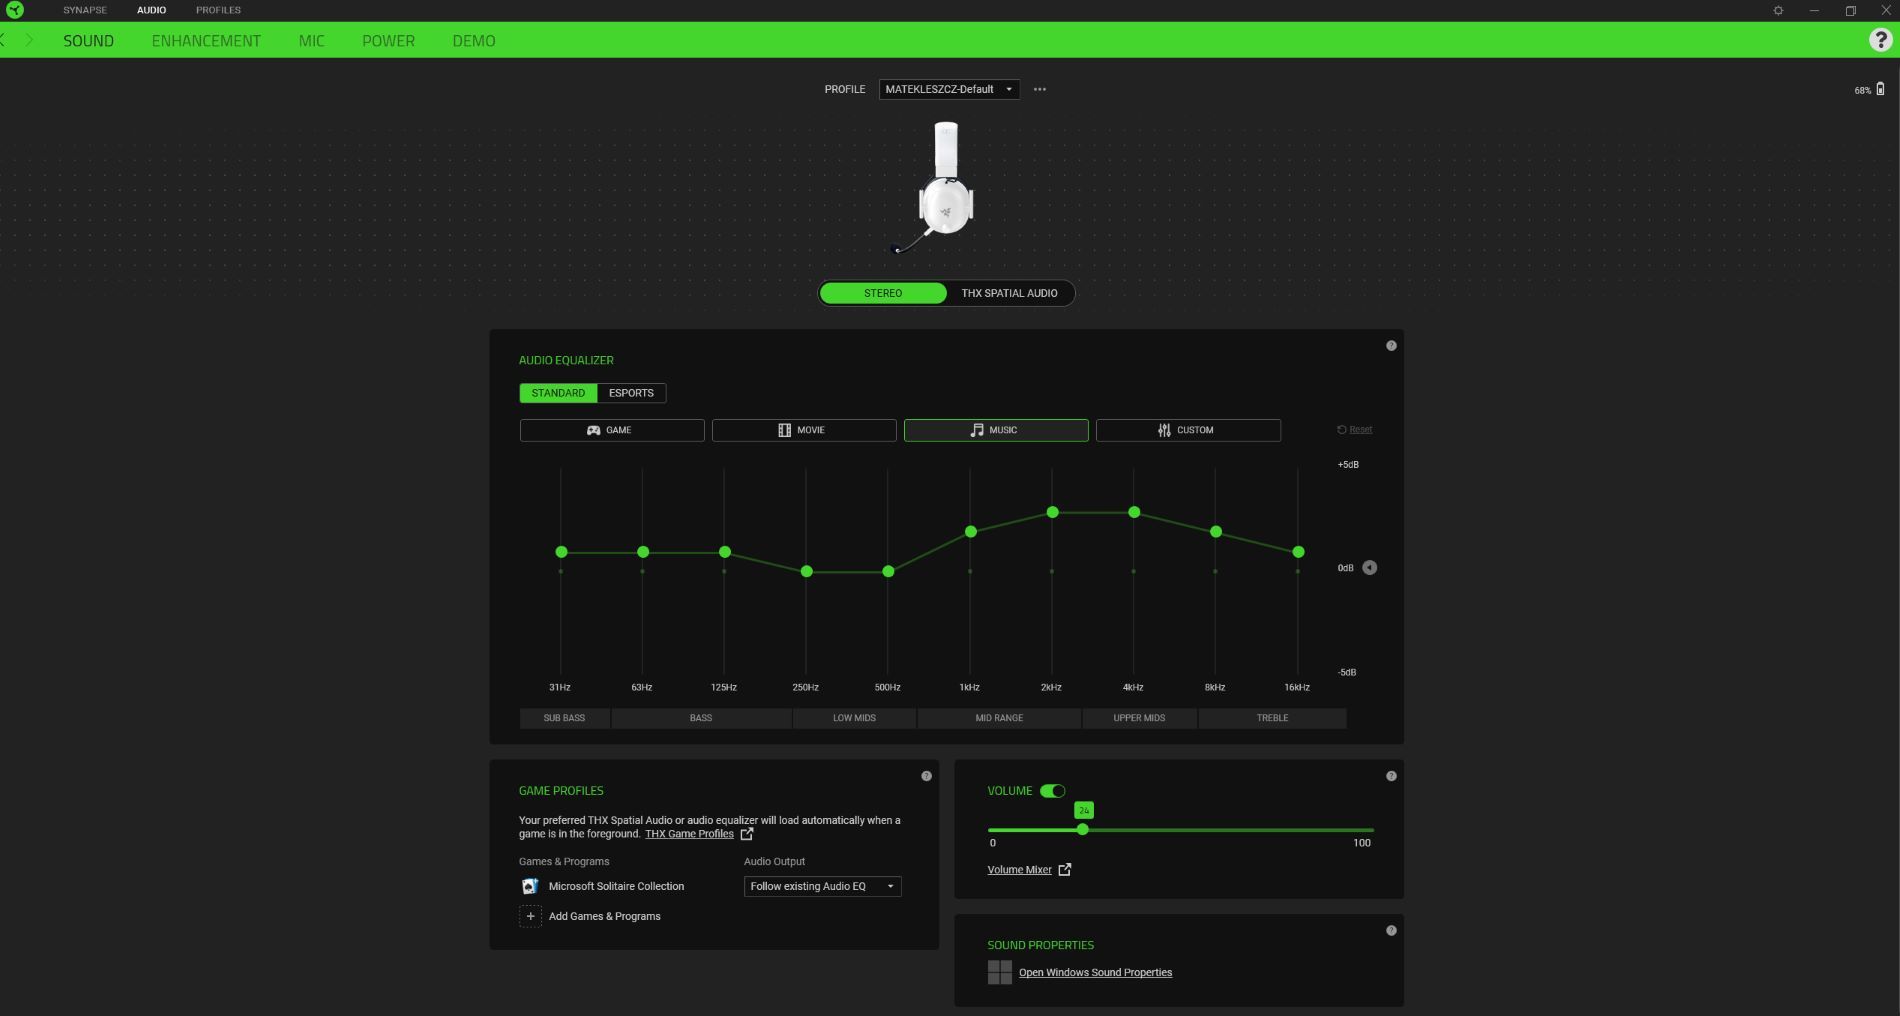Open Windows Sound Properties link

coord(1095,973)
